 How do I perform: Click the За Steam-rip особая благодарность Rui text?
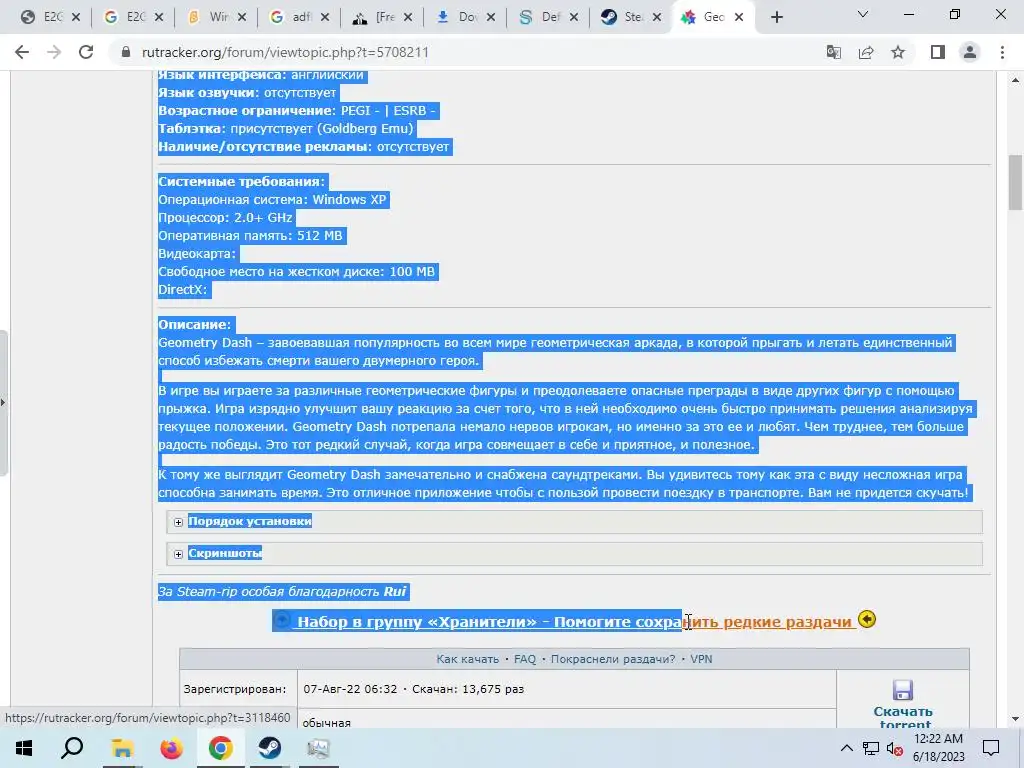(282, 592)
